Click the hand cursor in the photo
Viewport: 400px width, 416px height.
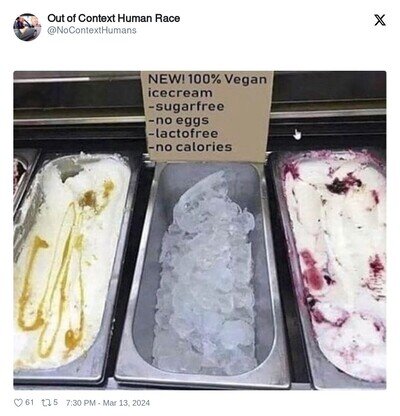point(297,135)
